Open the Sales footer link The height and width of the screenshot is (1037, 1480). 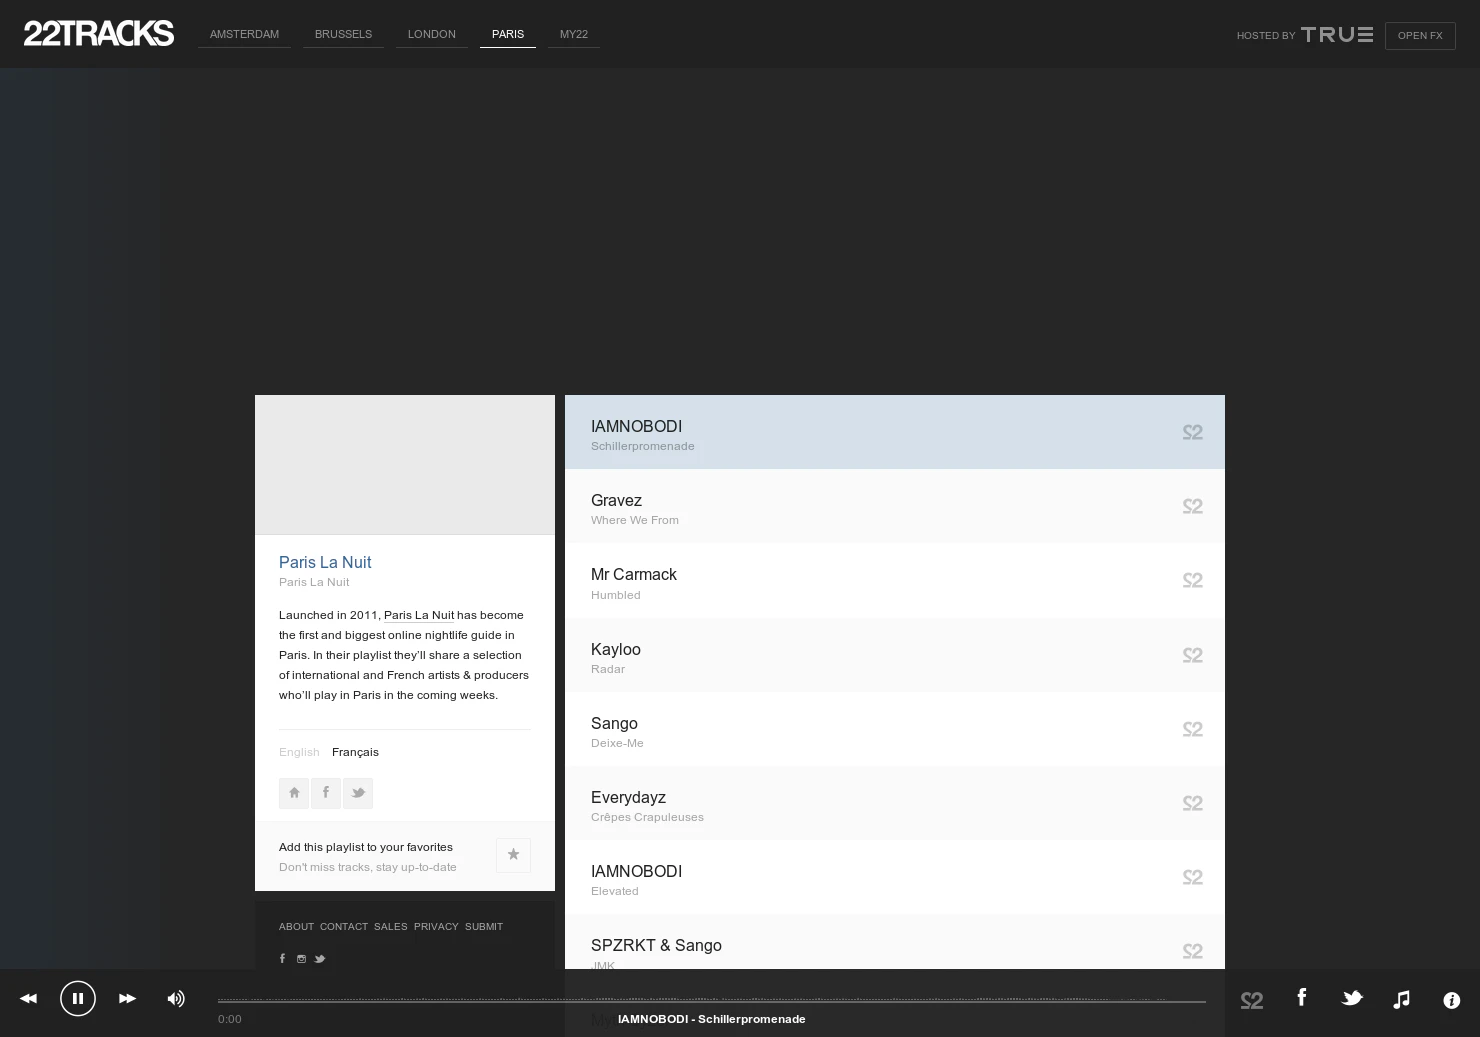[391, 927]
